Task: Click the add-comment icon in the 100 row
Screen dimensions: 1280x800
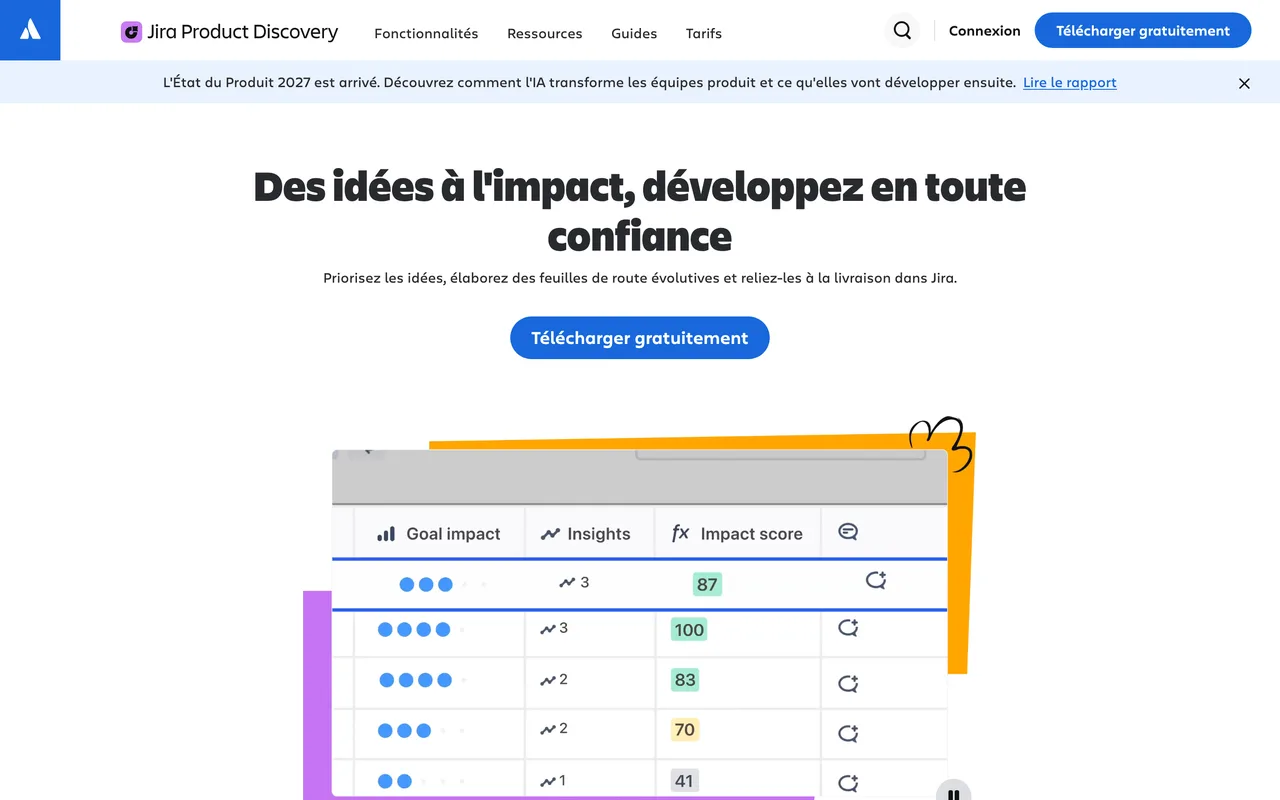Action: 848,628
